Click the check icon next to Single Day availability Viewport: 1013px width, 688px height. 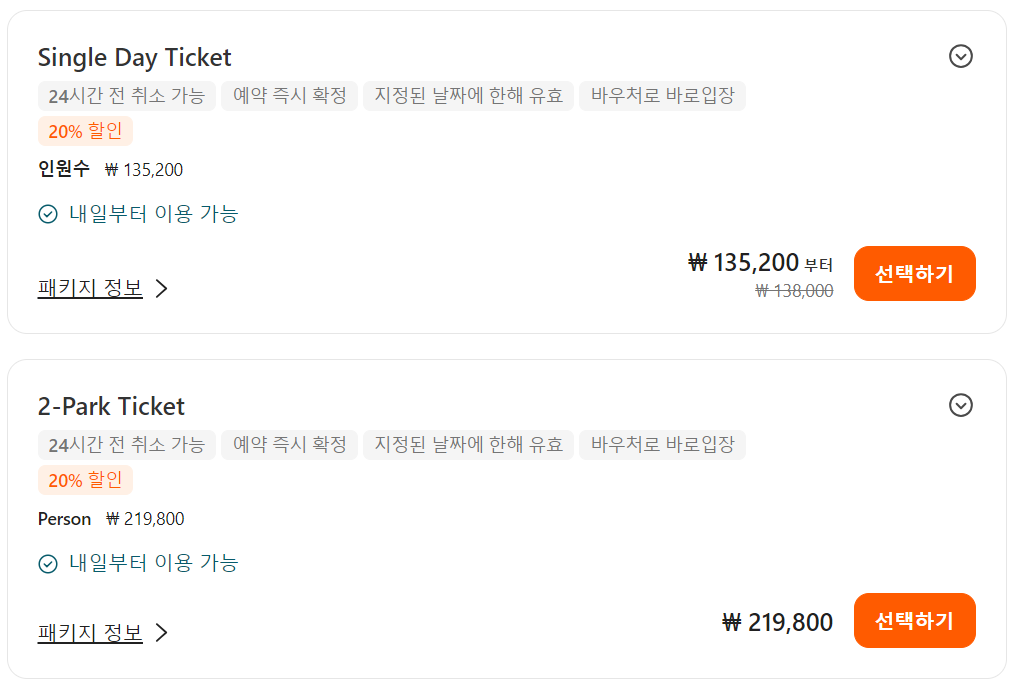click(x=48, y=214)
